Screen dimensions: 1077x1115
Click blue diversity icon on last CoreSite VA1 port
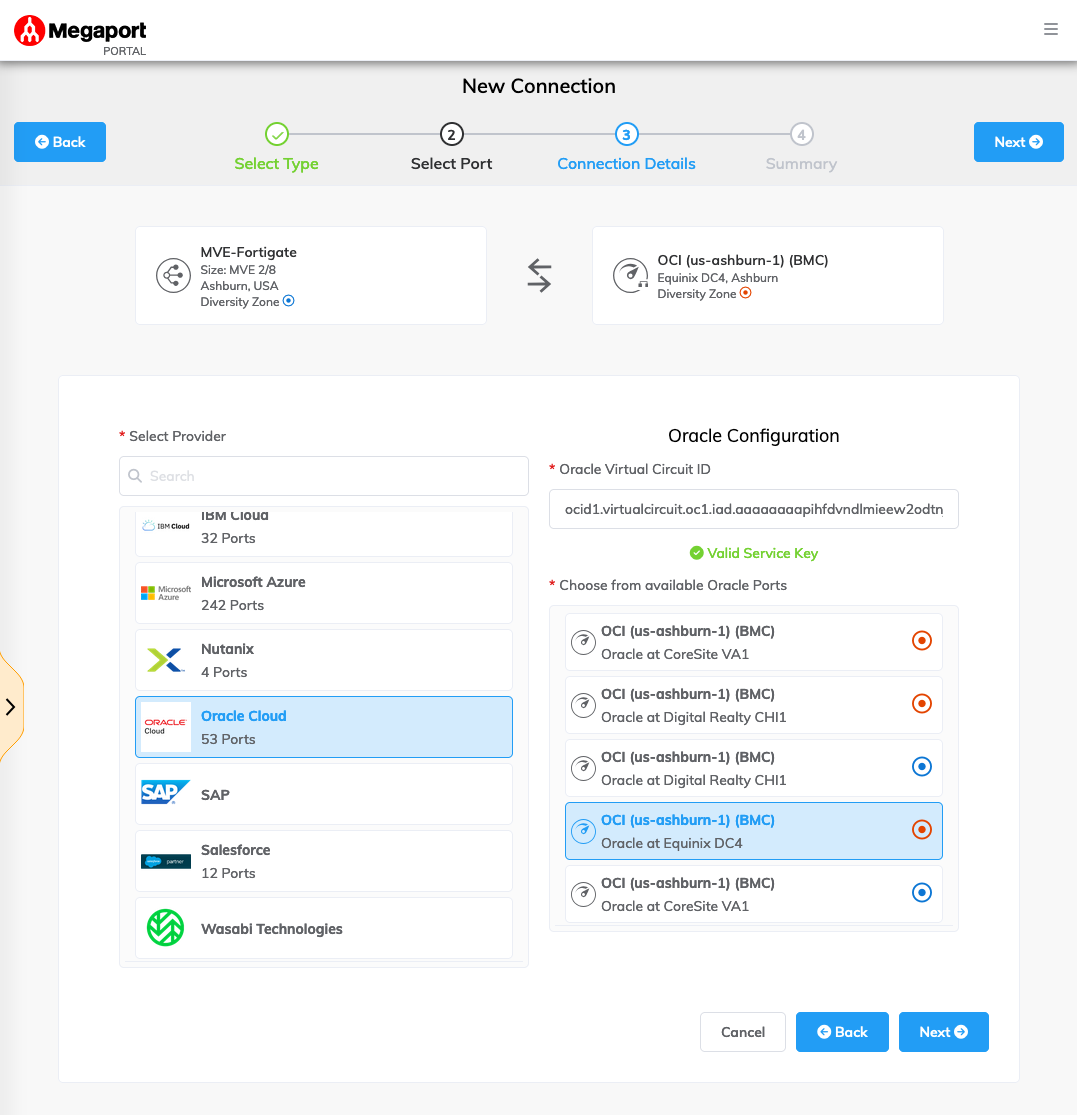tap(922, 892)
